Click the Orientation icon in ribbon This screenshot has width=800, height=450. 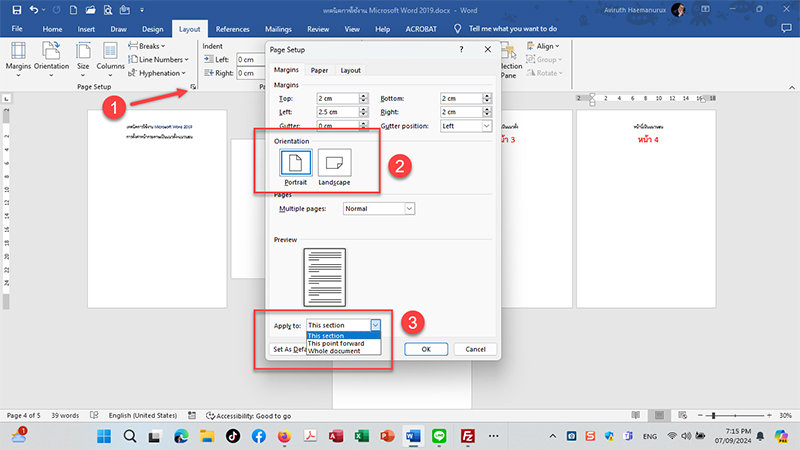tap(51, 56)
